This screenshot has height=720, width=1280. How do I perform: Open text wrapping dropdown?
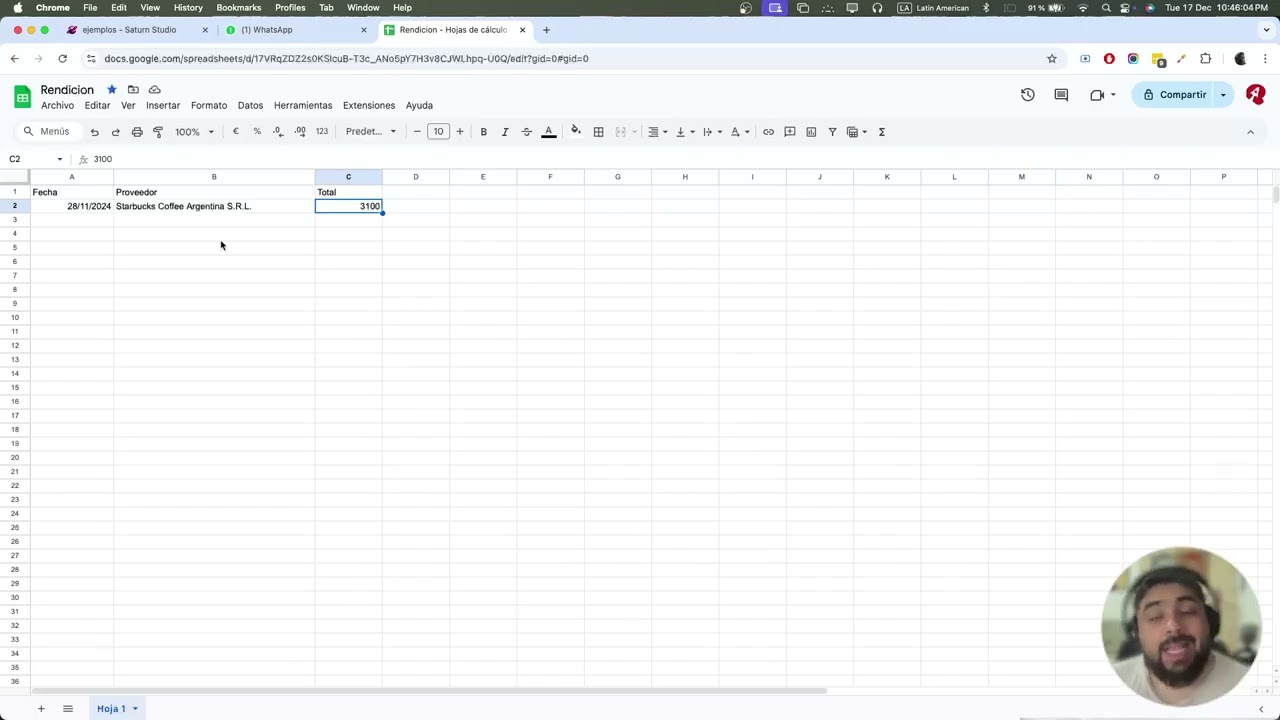click(712, 132)
